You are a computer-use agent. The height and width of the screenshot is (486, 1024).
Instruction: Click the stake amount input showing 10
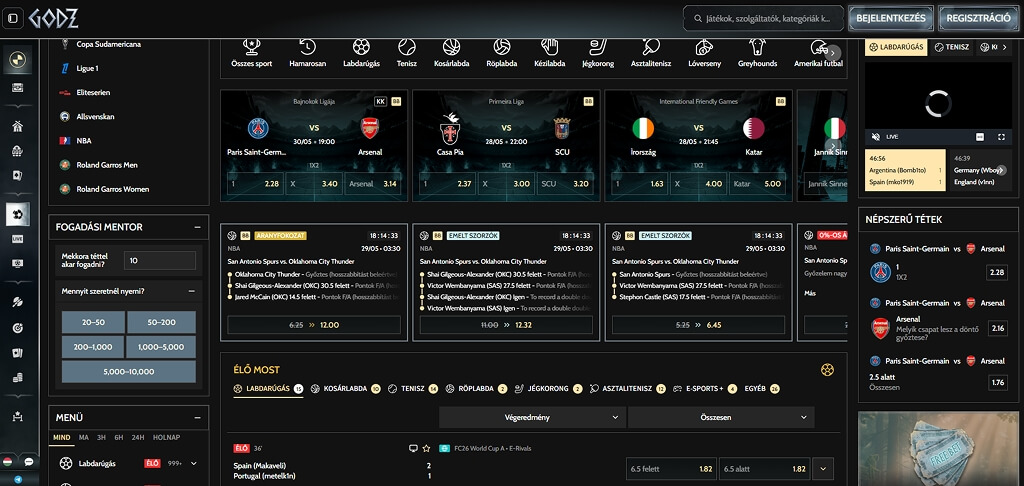(x=159, y=260)
